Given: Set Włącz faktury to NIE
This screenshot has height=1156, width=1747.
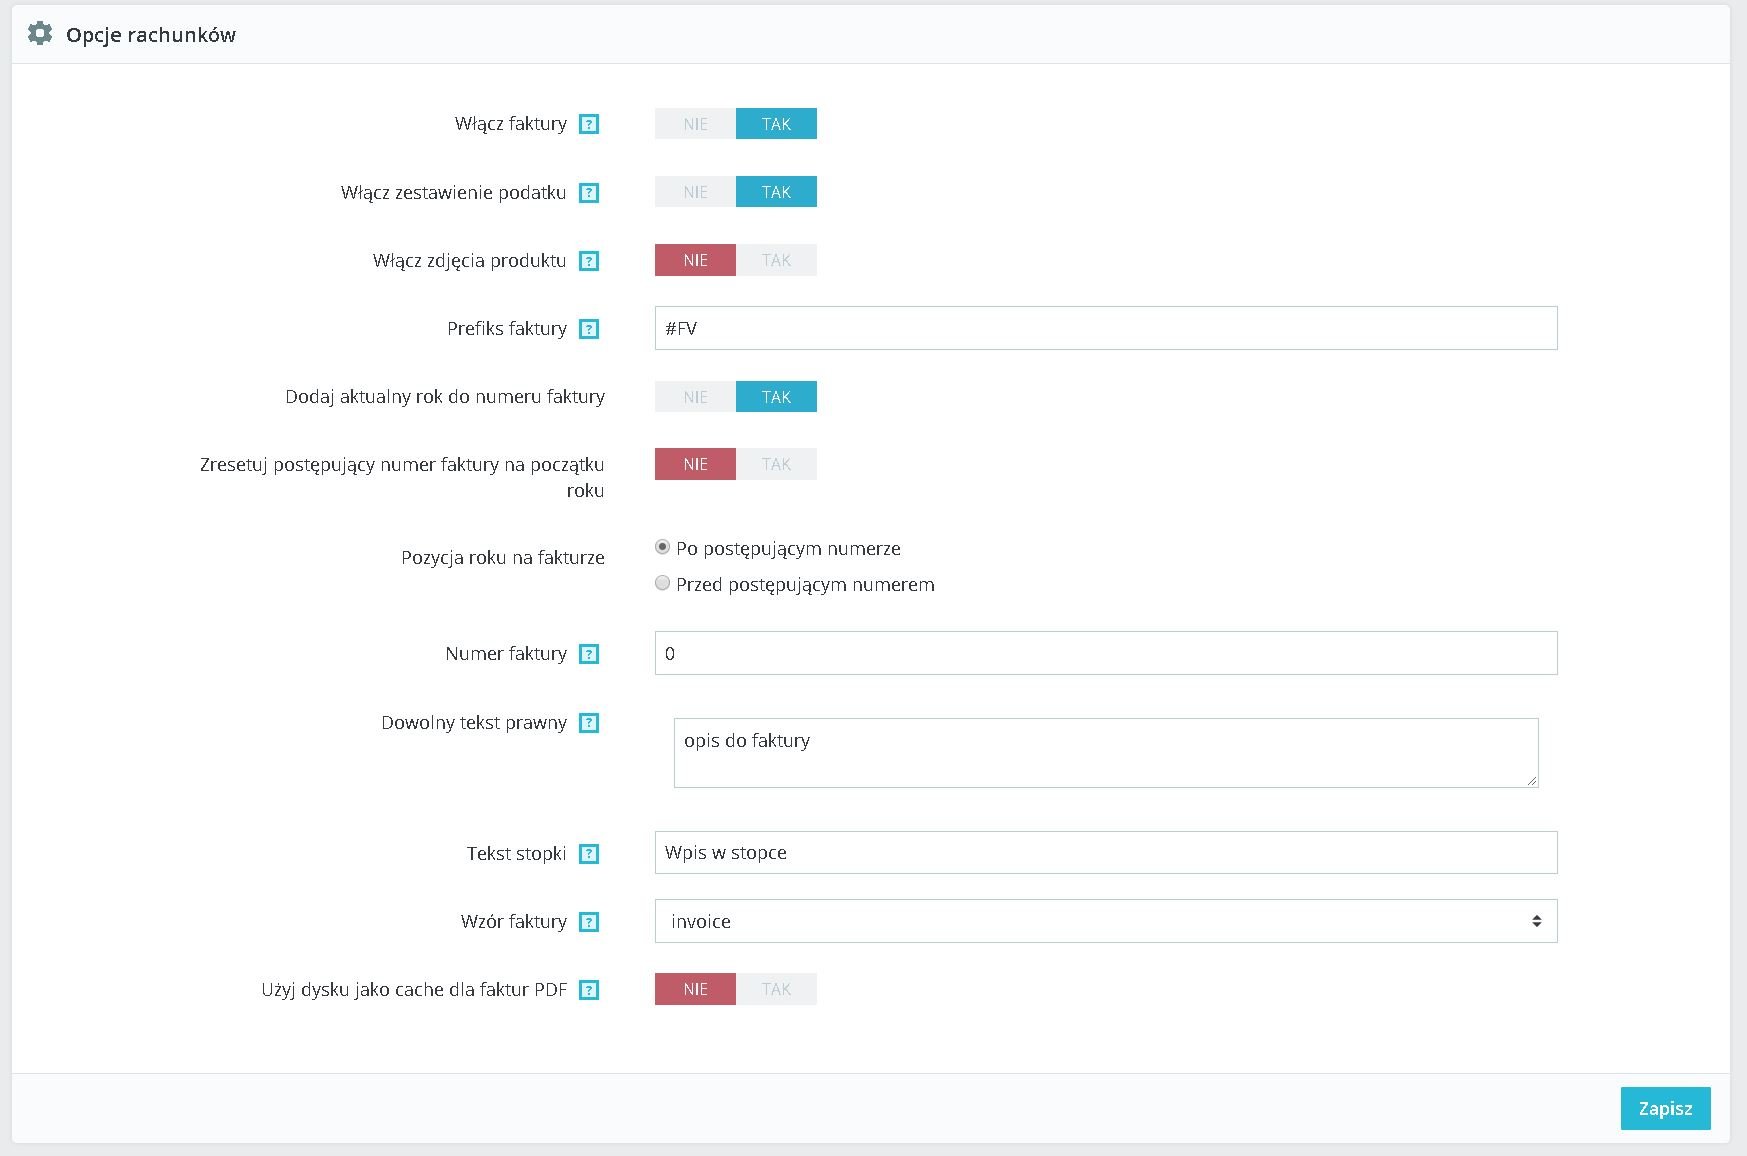Looking at the screenshot, I should pos(695,124).
